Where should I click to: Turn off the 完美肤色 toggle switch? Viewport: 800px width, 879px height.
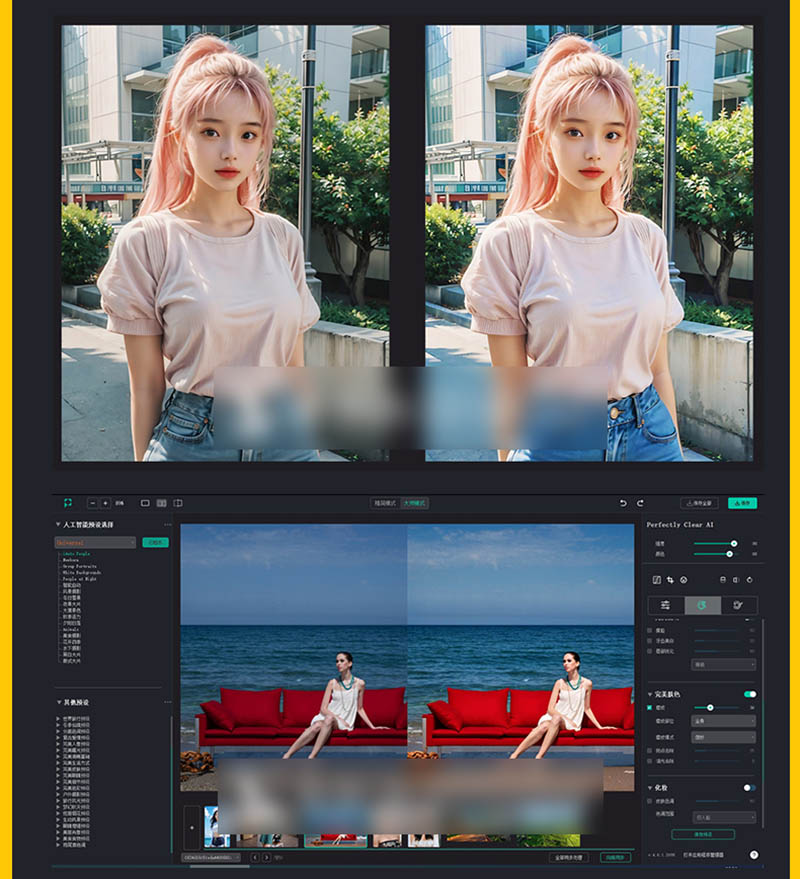(x=750, y=694)
